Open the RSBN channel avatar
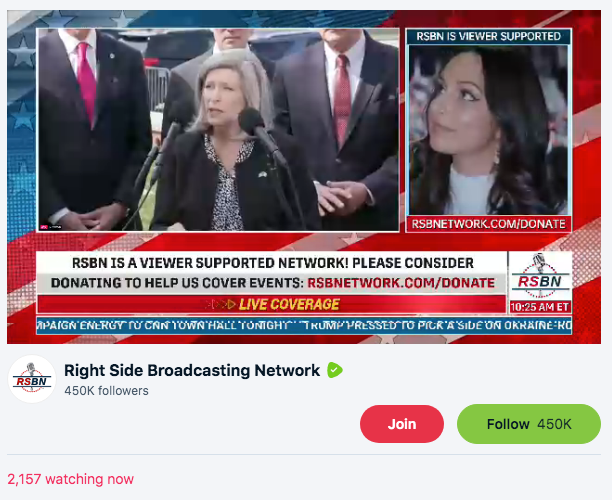 point(32,379)
